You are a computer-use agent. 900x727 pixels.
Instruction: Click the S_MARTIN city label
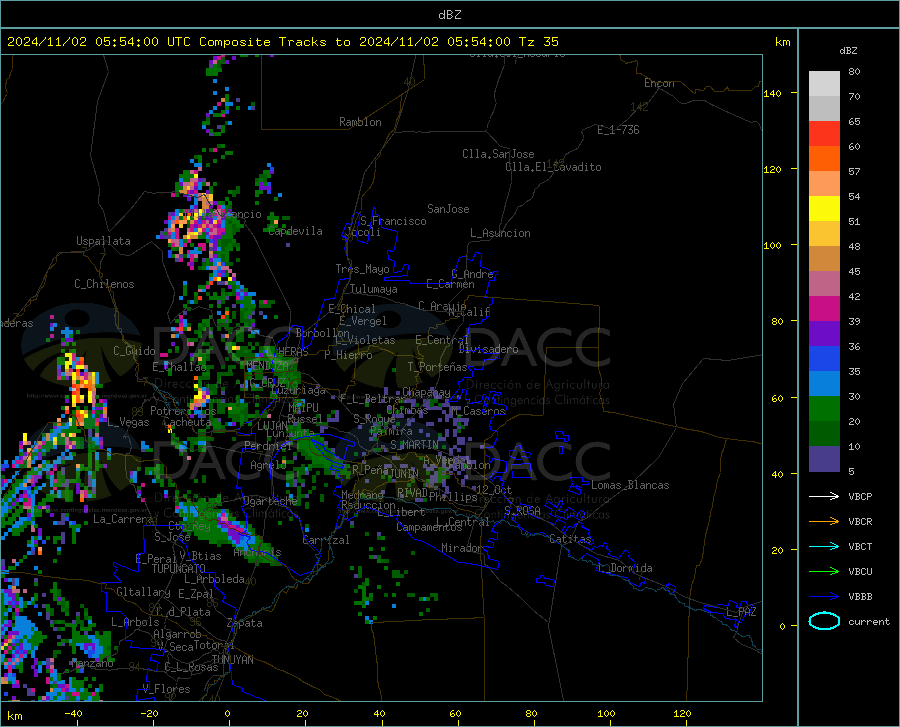[414, 445]
